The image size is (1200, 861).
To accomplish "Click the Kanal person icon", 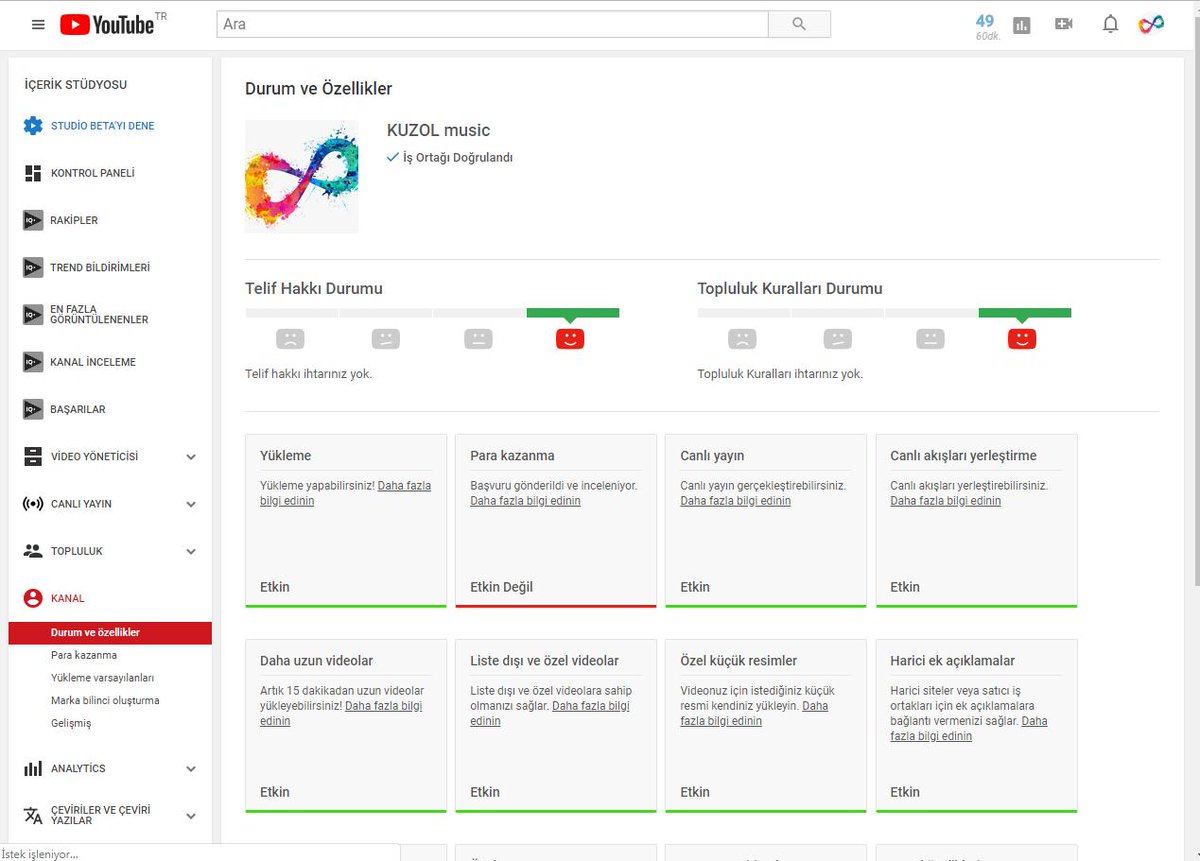I will coord(33,598).
